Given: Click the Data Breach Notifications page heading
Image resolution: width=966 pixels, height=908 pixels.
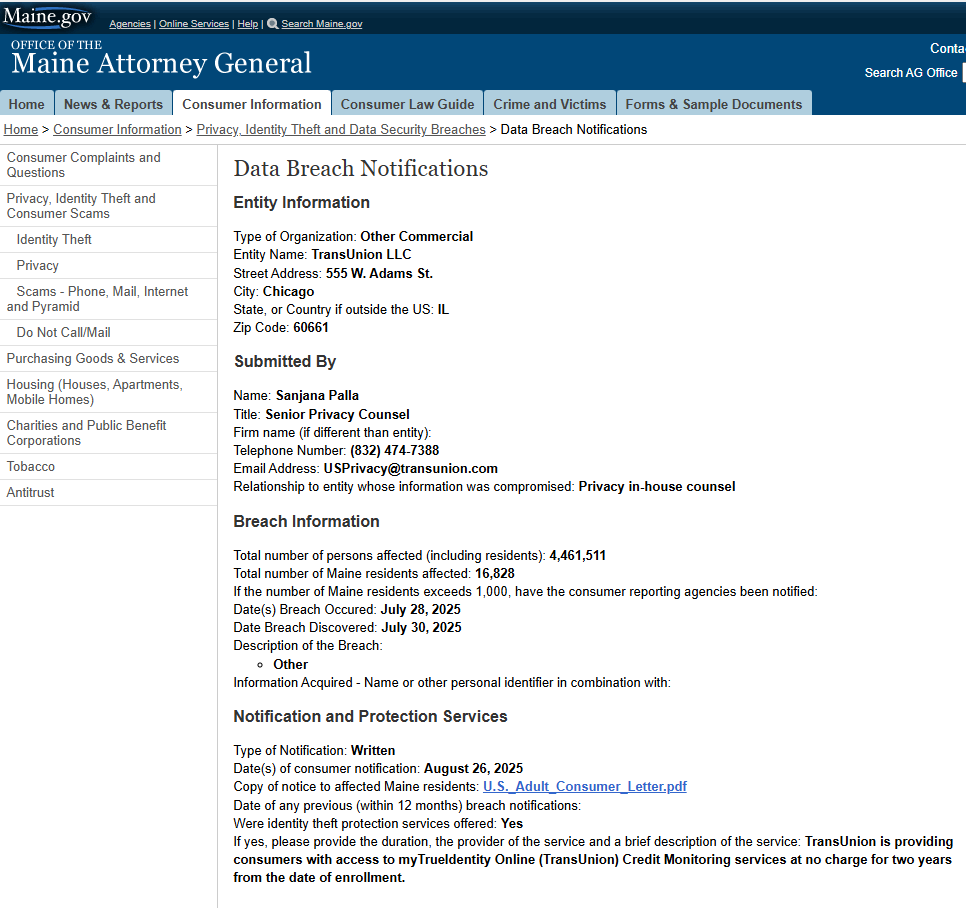Looking at the screenshot, I should pyautogui.click(x=360, y=169).
